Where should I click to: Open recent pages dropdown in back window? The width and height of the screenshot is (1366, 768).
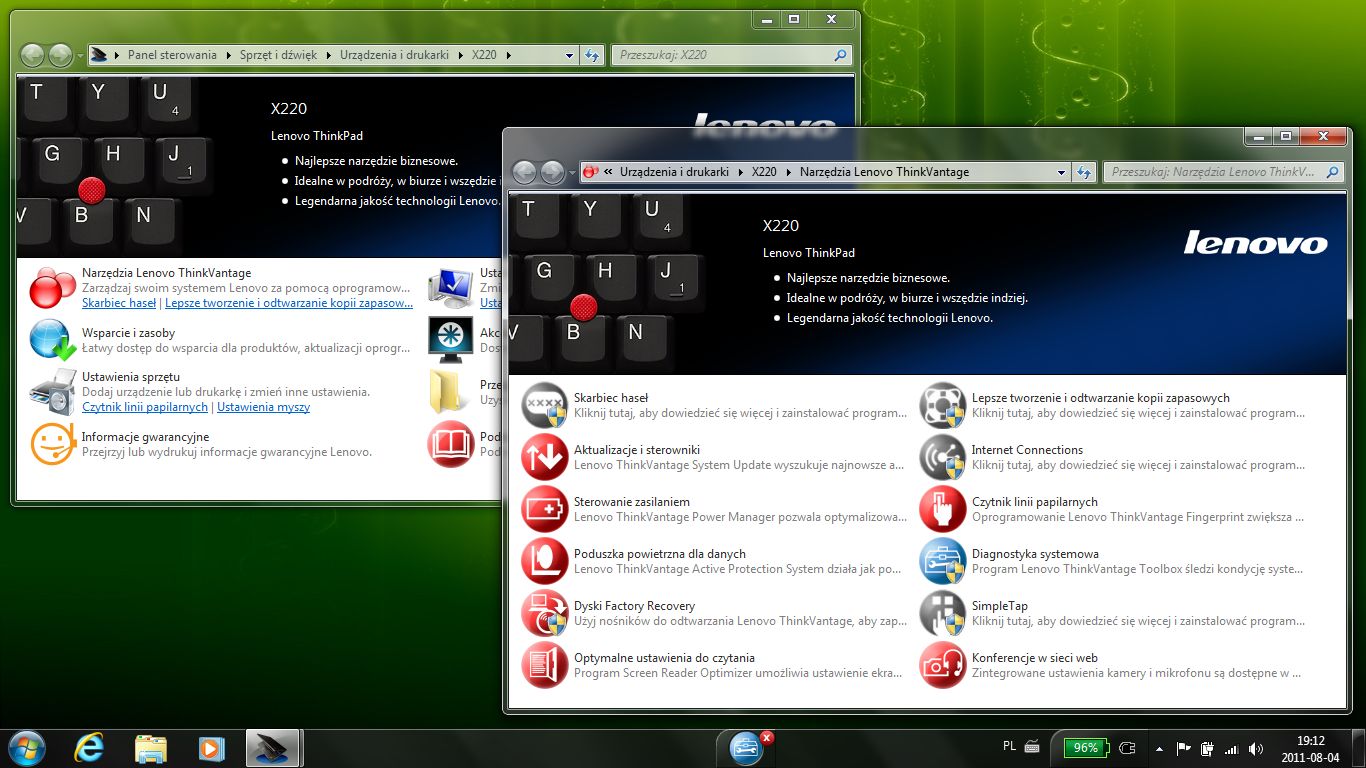pos(79,55)
